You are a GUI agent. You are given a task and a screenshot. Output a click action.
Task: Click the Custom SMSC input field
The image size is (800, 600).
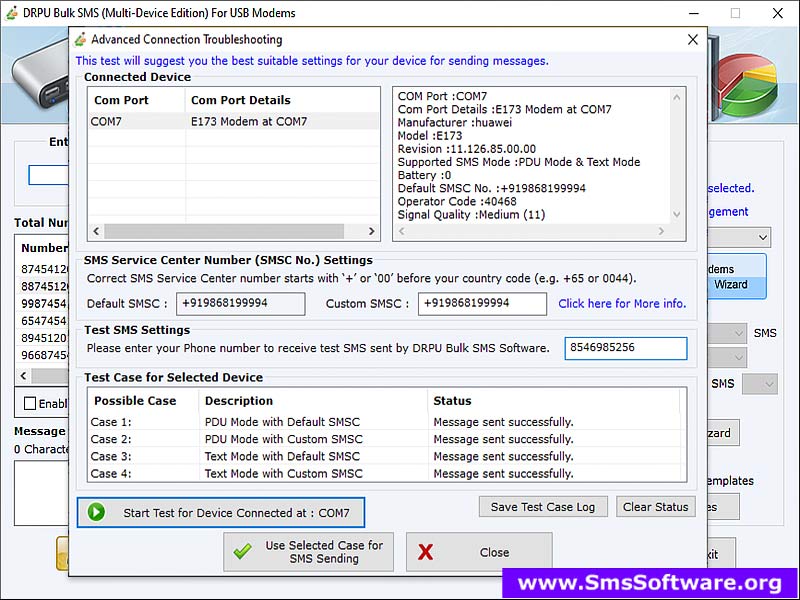click(x=481, y=304)
